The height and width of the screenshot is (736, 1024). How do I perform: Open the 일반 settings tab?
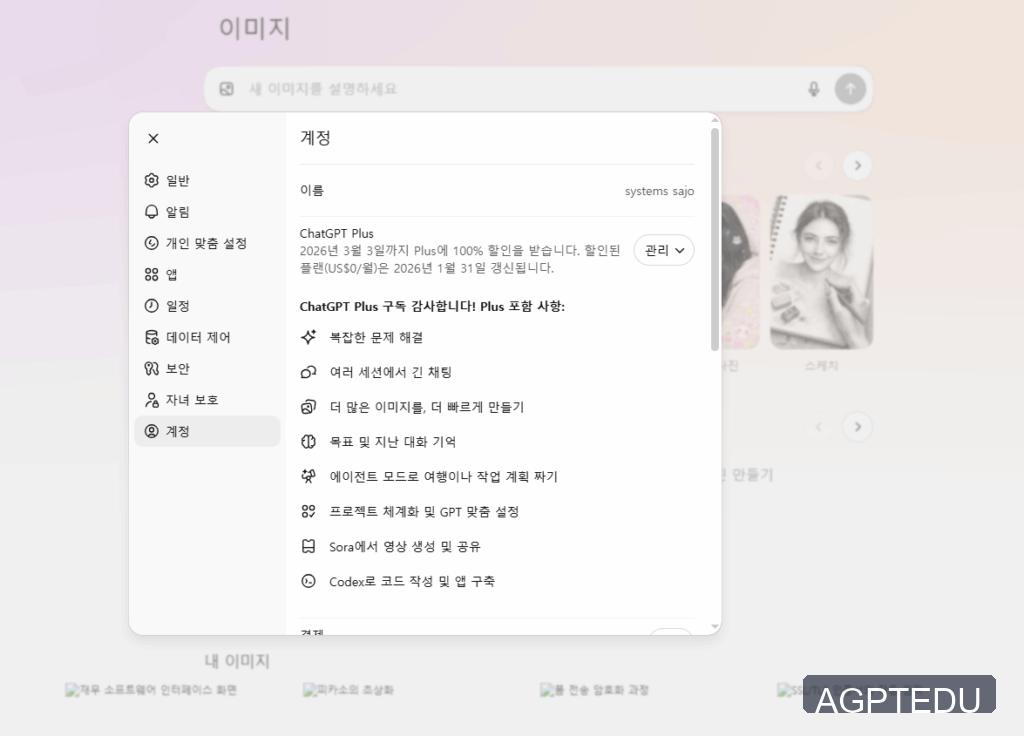coord(207,180)
